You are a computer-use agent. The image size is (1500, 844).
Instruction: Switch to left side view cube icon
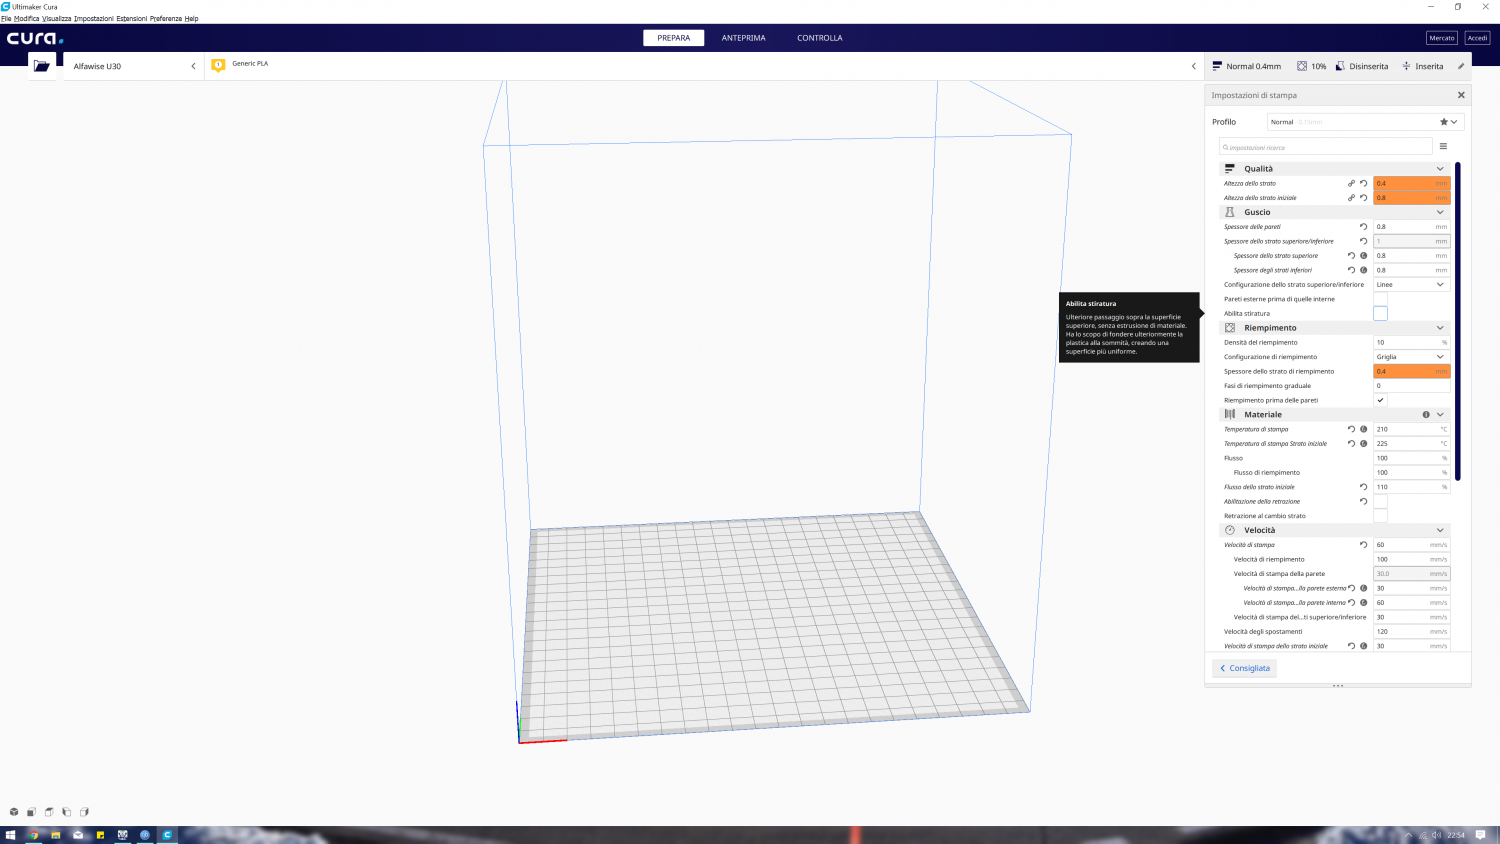click(x=66, y=812)
